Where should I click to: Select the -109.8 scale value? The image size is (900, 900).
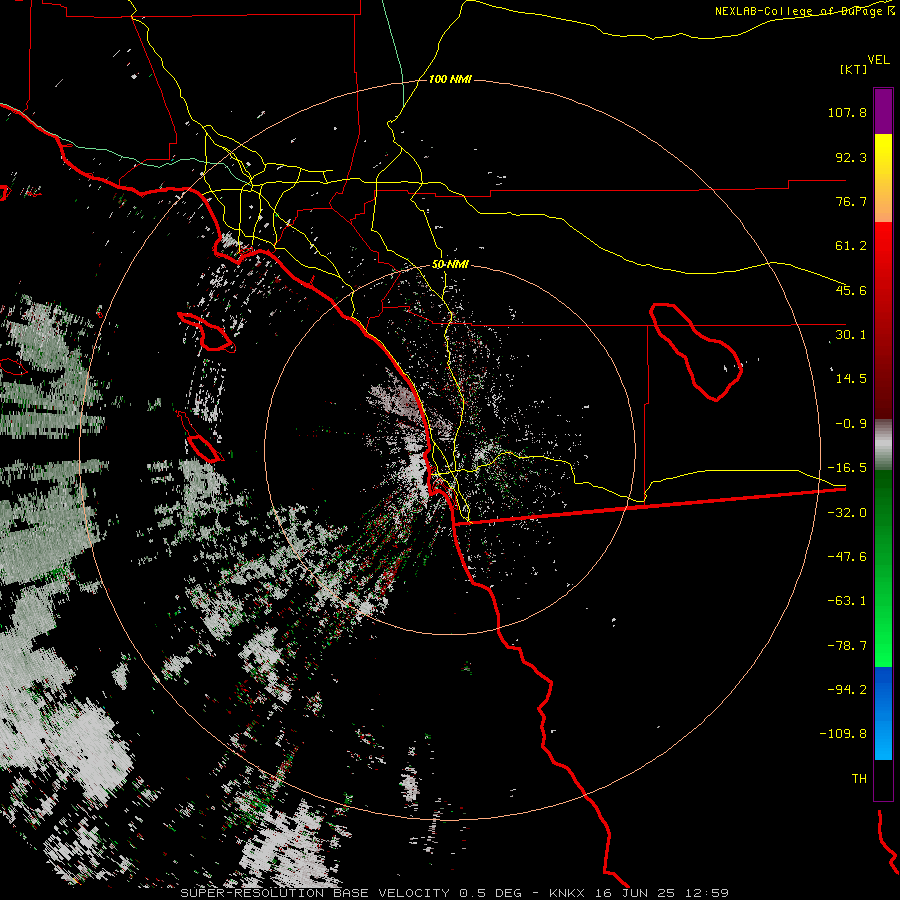point(843,733)
